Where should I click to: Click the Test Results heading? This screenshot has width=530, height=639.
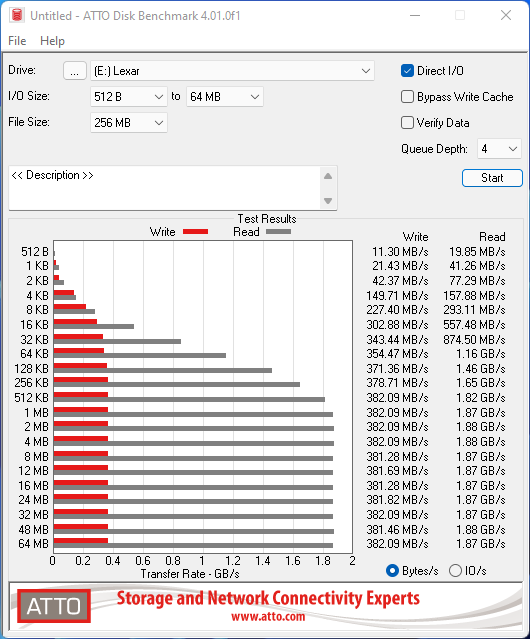(x=267, y=219)
